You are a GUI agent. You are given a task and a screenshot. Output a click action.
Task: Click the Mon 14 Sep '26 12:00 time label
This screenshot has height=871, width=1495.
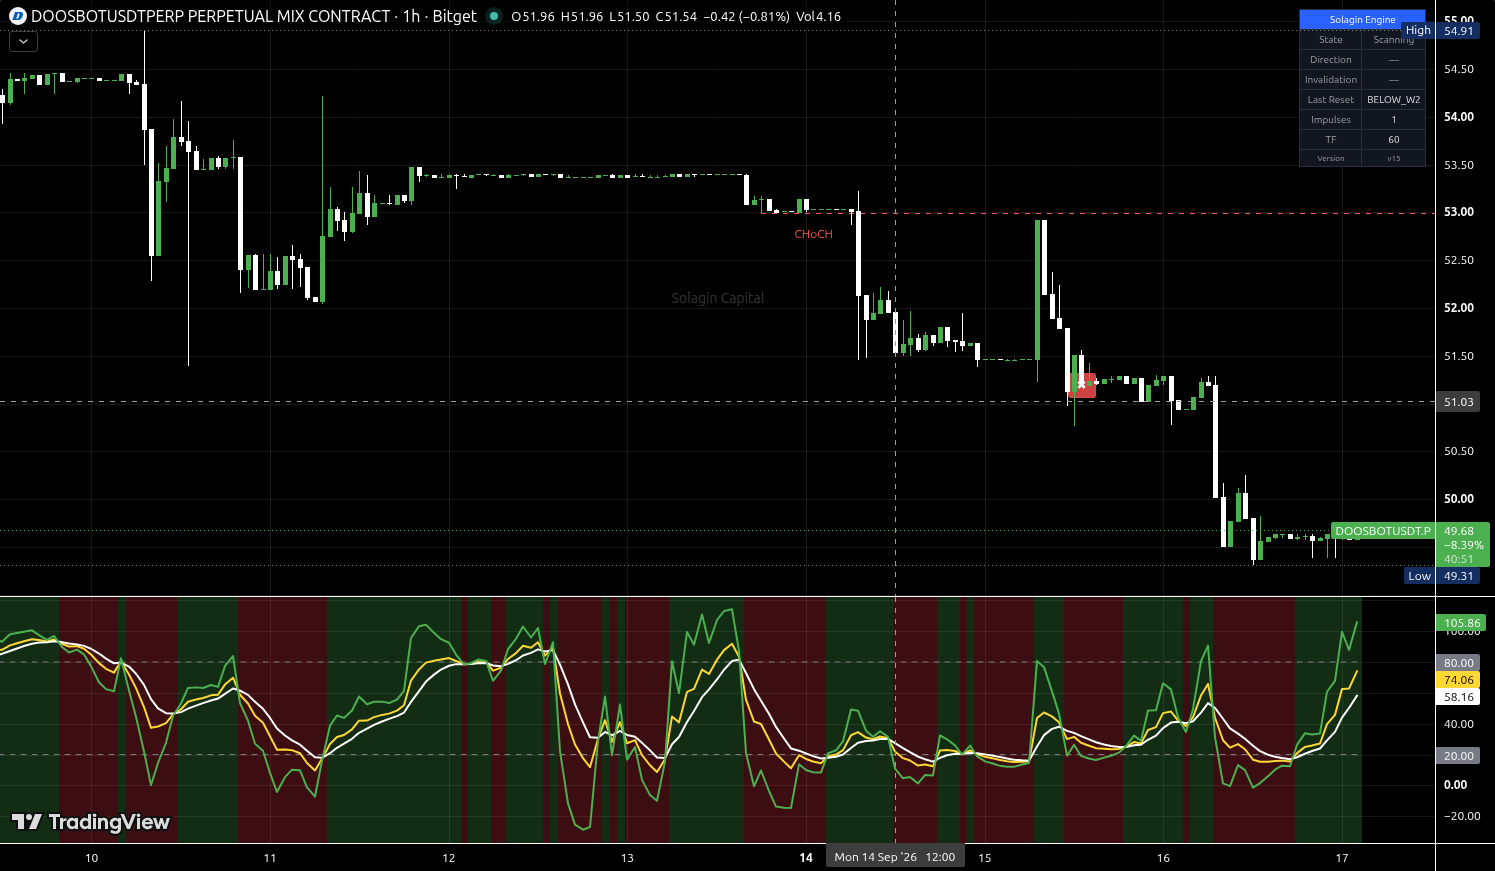[895, 857]
